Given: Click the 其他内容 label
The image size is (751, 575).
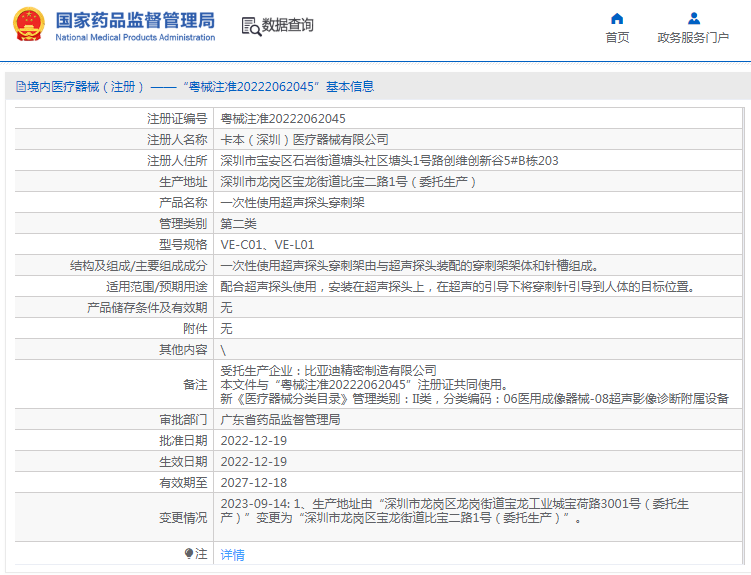Looking at the screenshot, I should pyautogui.click(x=183, y=350).
